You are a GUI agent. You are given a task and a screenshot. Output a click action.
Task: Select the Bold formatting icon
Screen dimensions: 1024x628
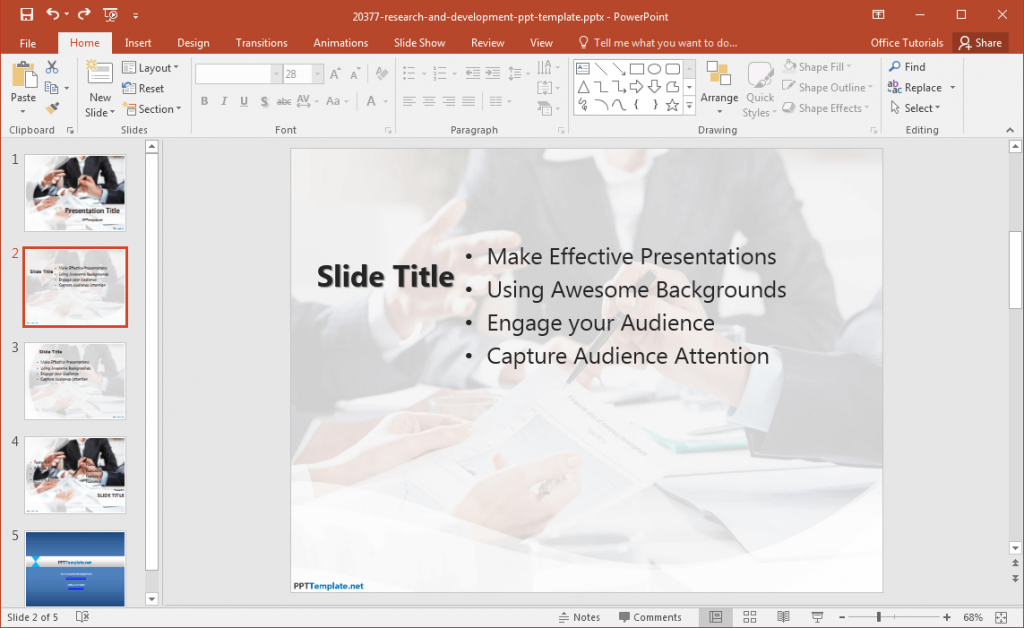pos(204,101)
